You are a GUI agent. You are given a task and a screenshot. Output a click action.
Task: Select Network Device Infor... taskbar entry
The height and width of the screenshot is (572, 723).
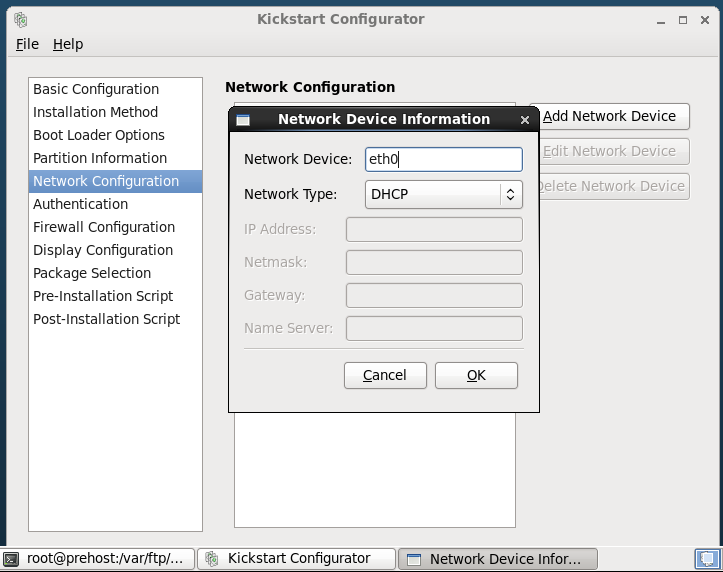tap(498, 559)
